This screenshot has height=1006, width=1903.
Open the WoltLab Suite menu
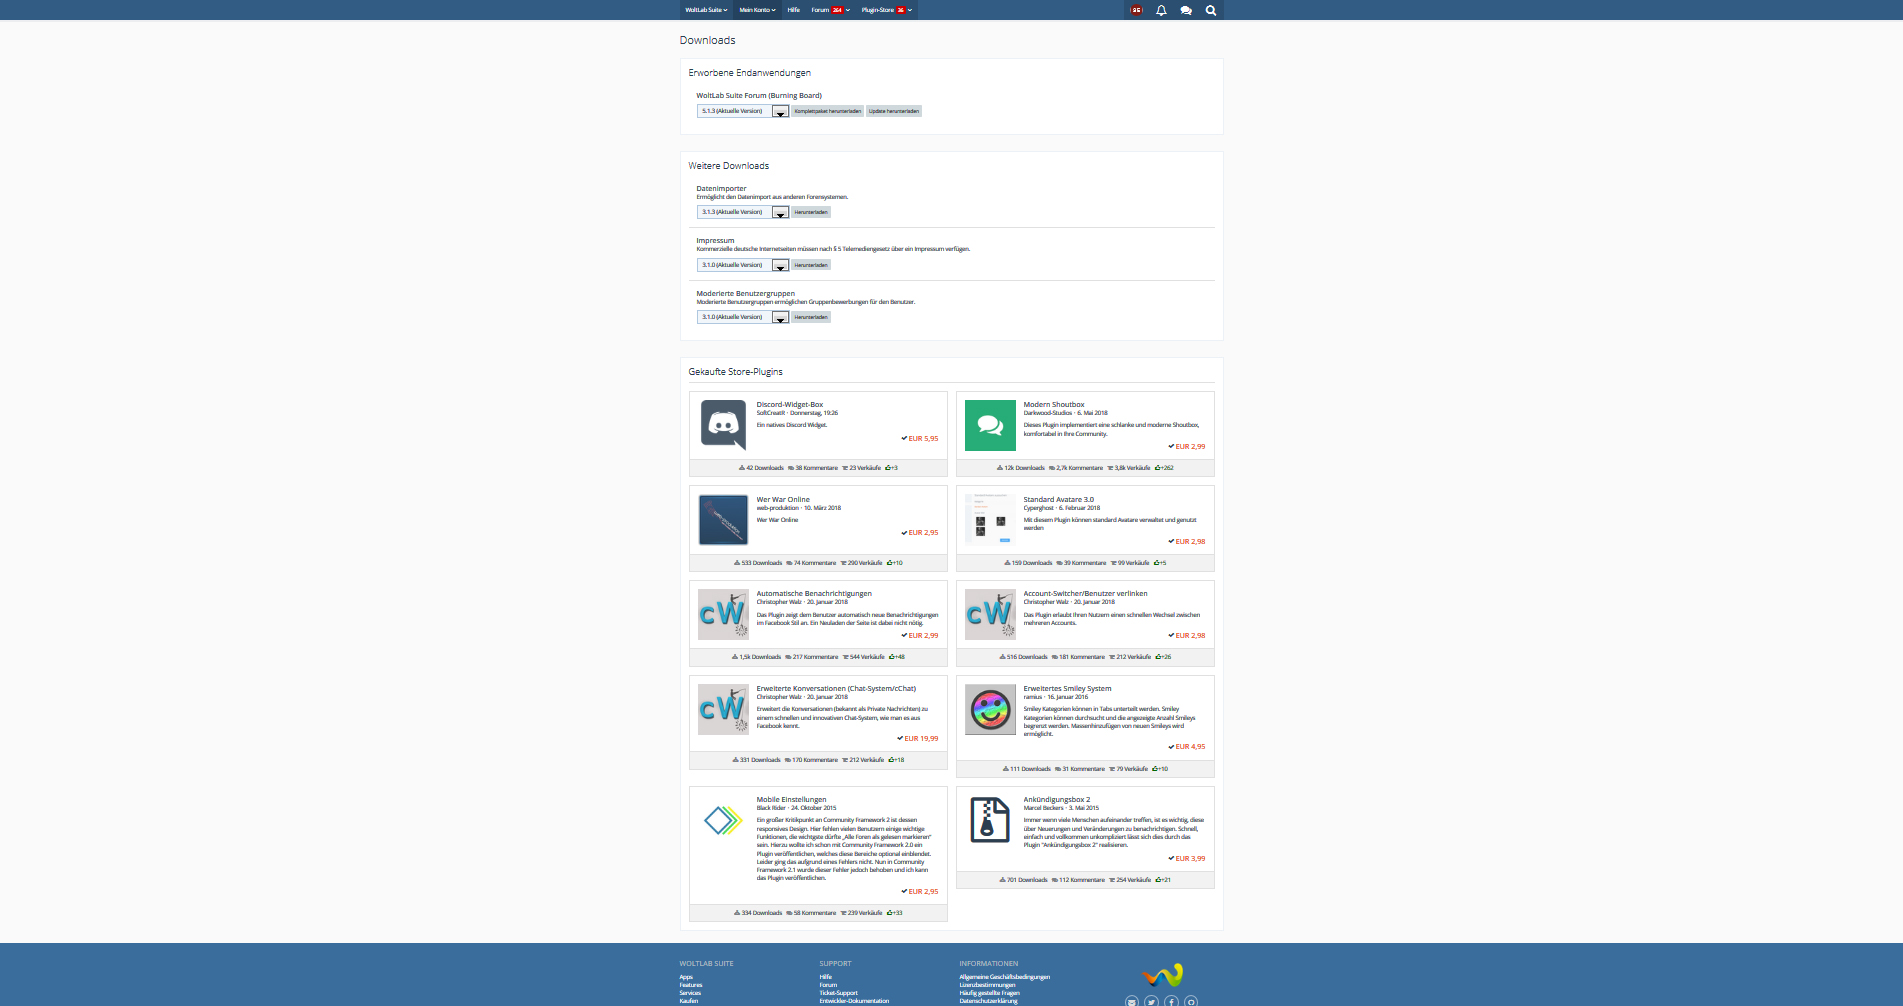click(x=706, y=10)
